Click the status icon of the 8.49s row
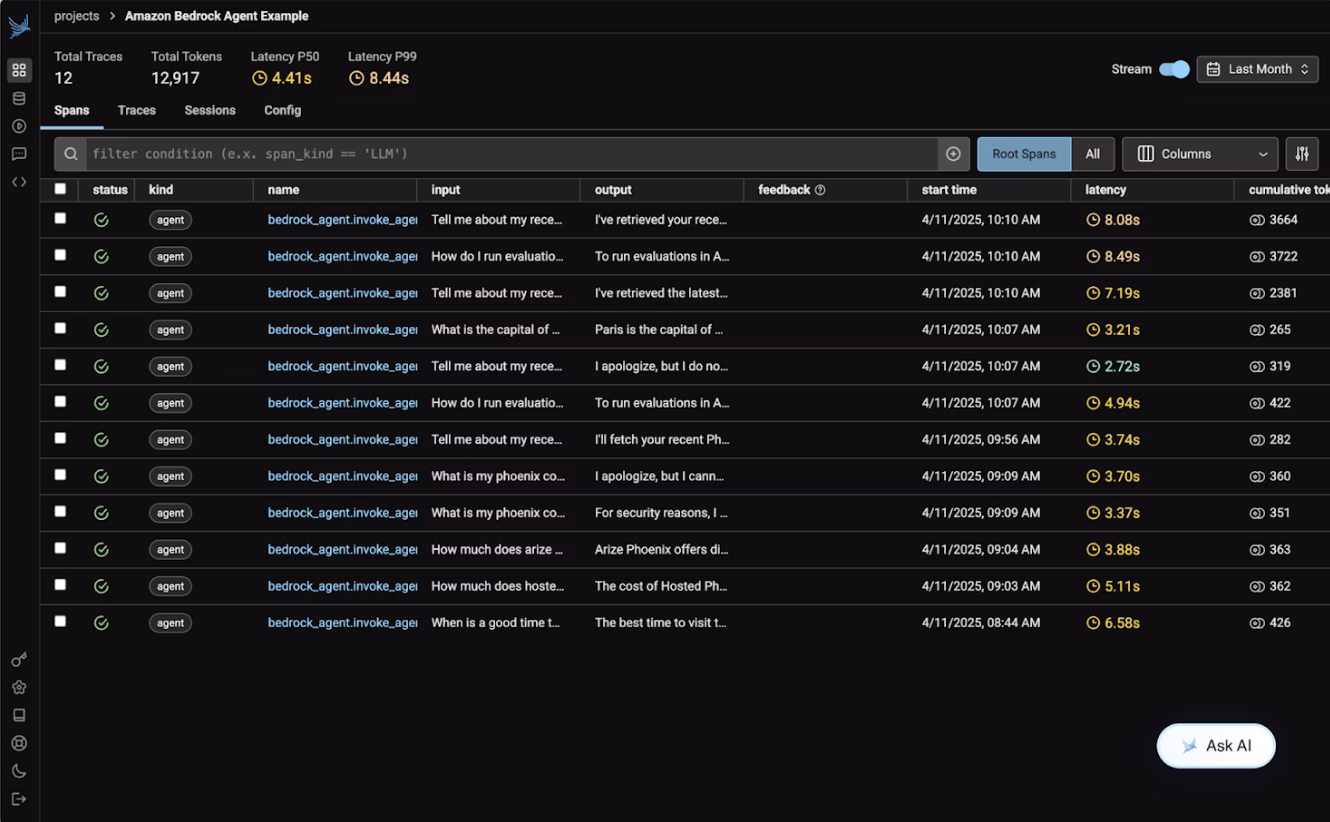This screenshot has height=822, width=1330. (x=101, y=257)
